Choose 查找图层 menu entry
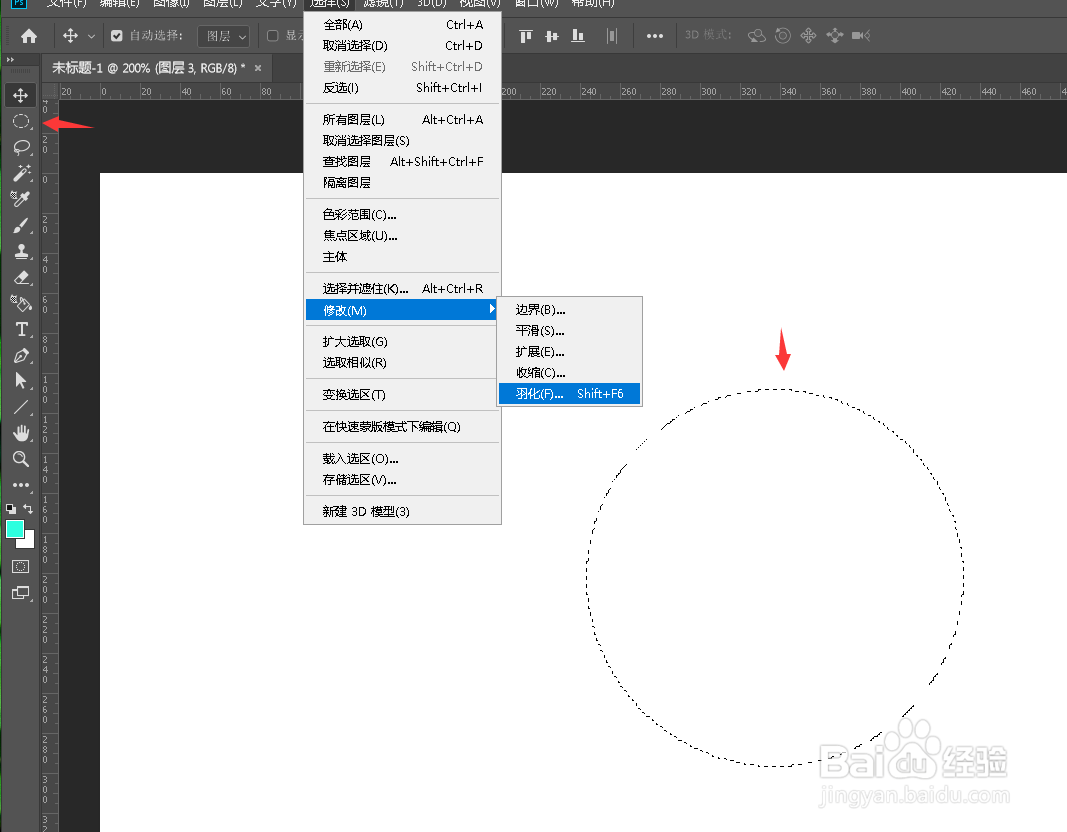 point(402,162)
